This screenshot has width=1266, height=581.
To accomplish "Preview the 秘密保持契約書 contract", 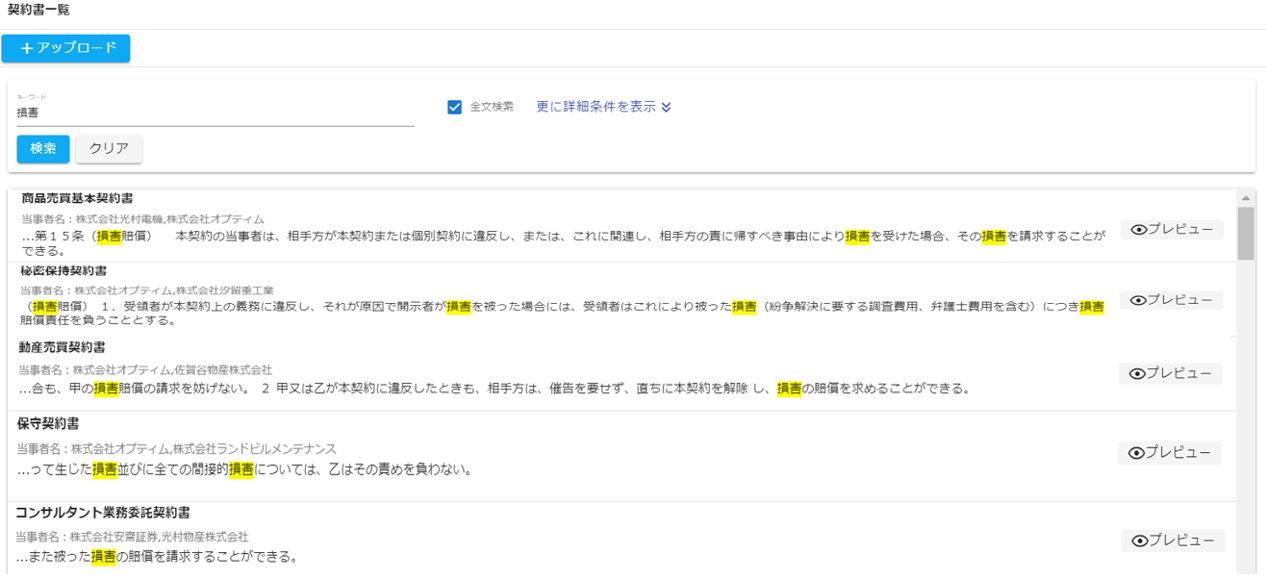I will pyautogui.click(x=1171, y=300).
